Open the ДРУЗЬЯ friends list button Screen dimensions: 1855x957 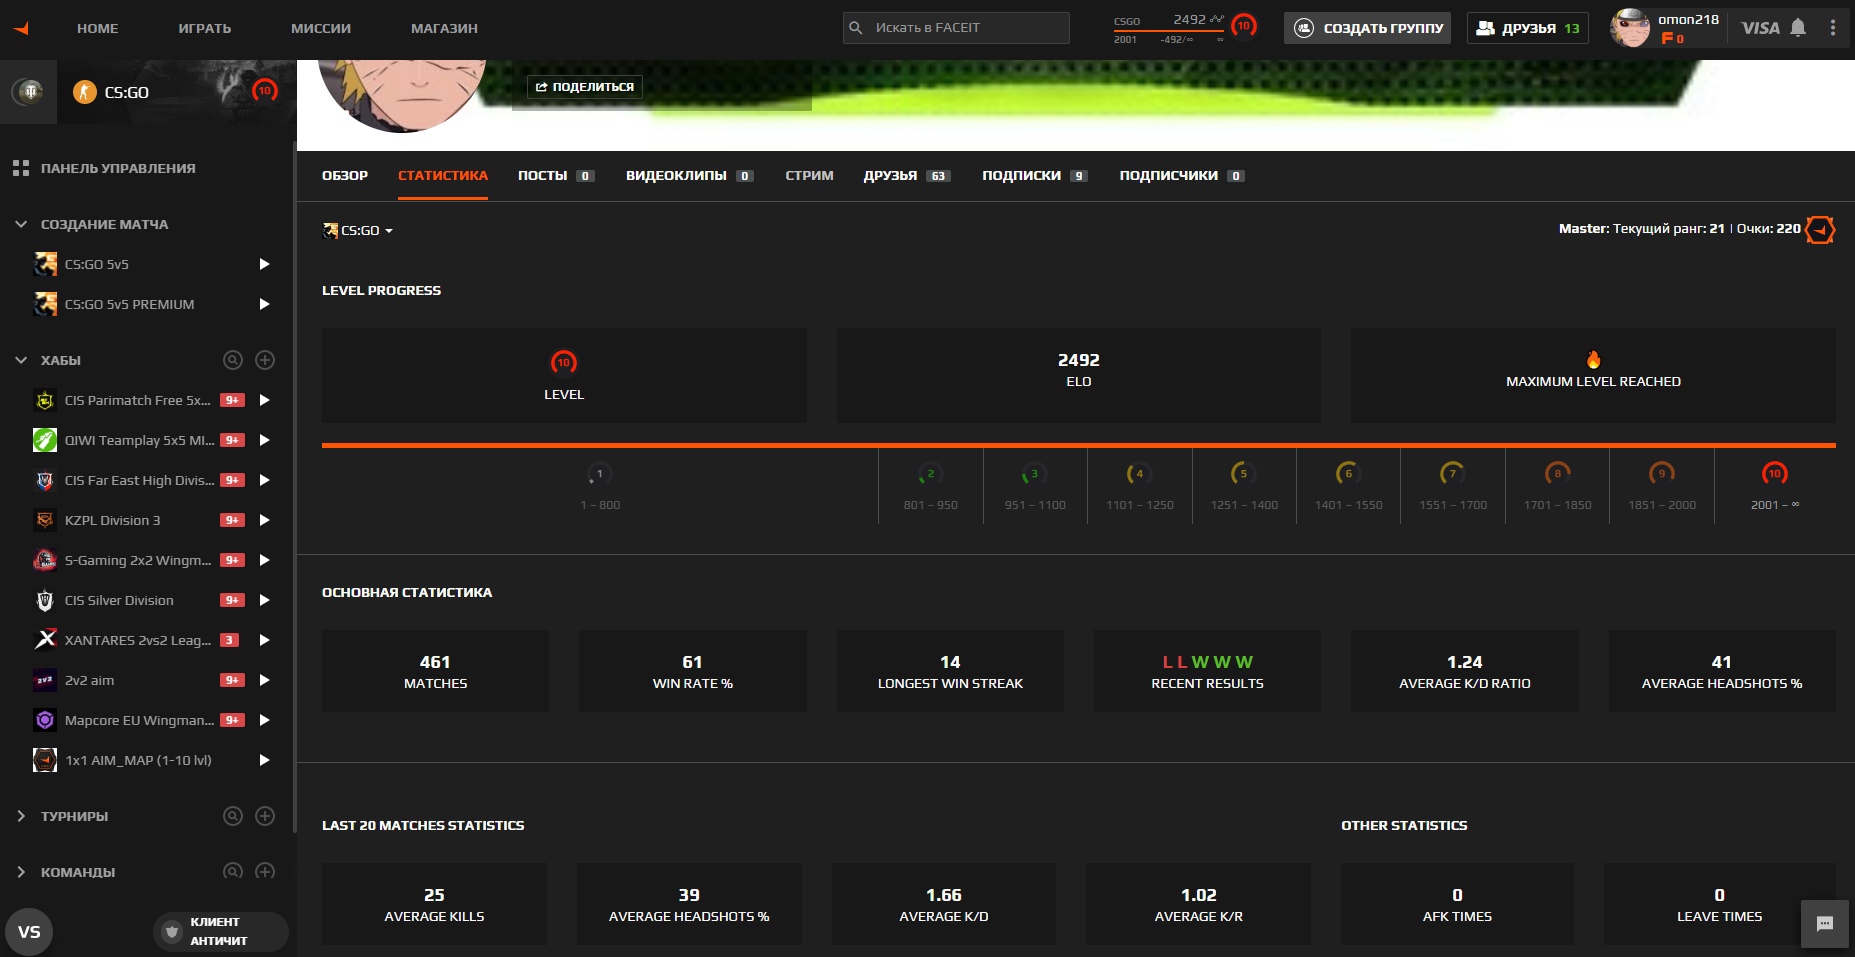click(1528, 28)
